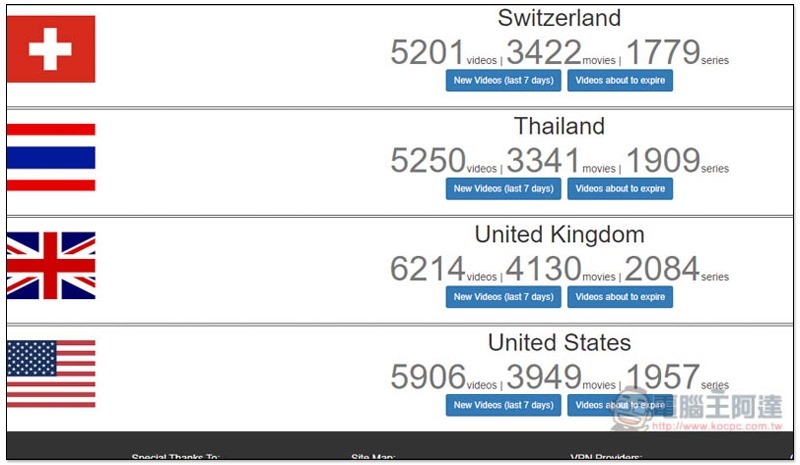Select Videos about to expire for United States
The image size is (800, 465).
point(620,405)
